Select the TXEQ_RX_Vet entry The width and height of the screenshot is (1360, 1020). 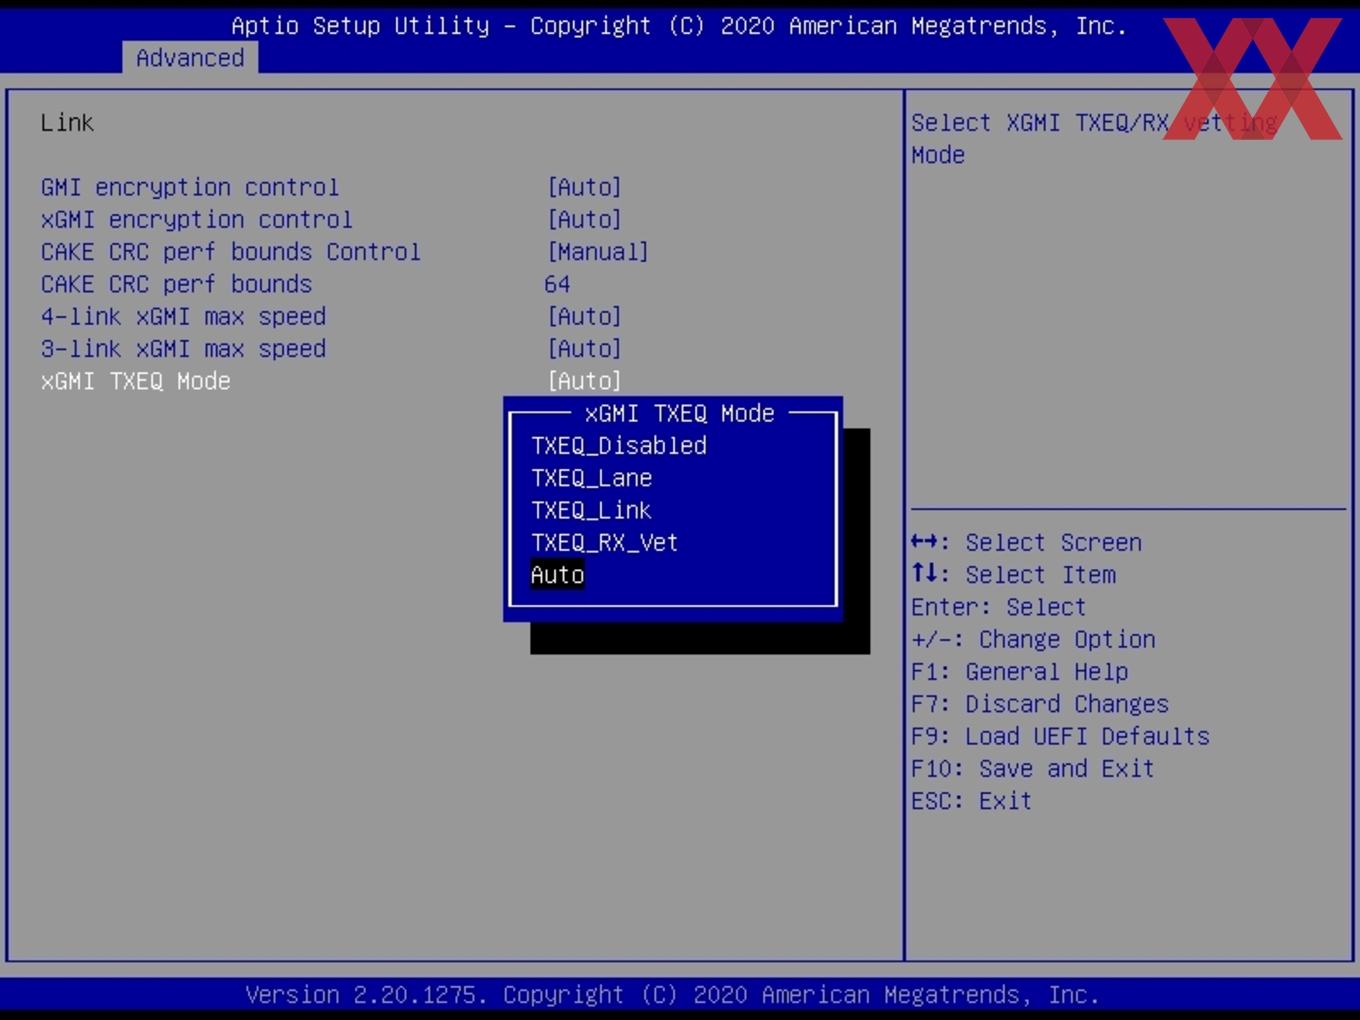(x=605, y=542)
